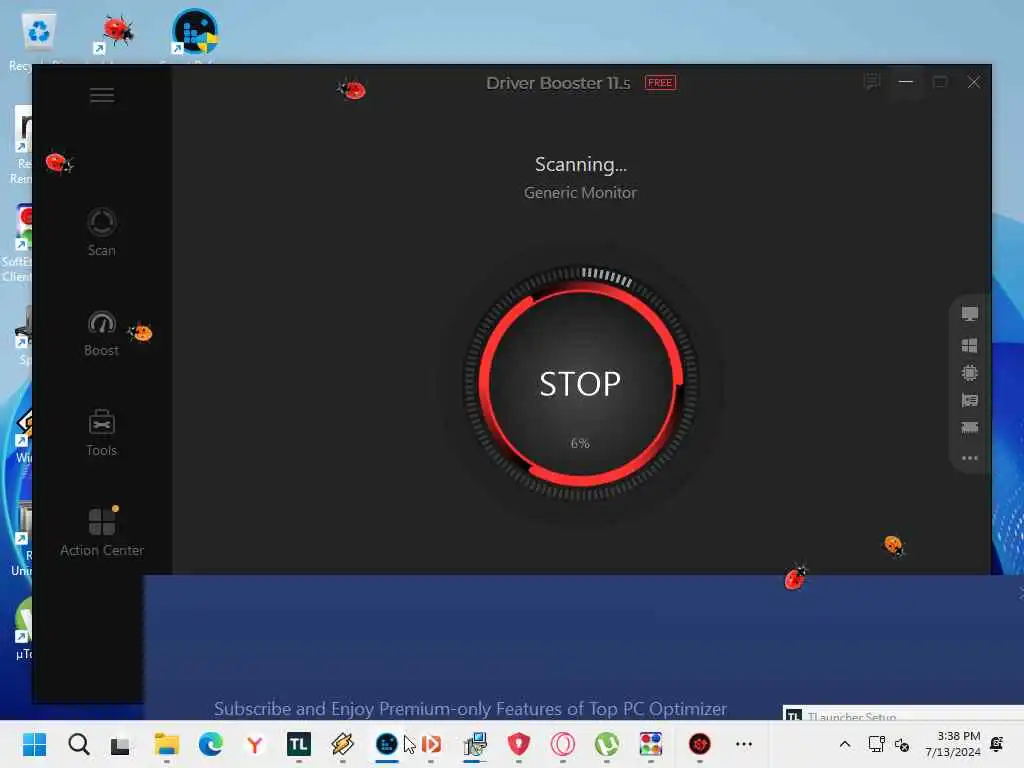Click the Driver Booster taskbar icon
This screenshot has height=768, width=1024.
coord(700,744)
